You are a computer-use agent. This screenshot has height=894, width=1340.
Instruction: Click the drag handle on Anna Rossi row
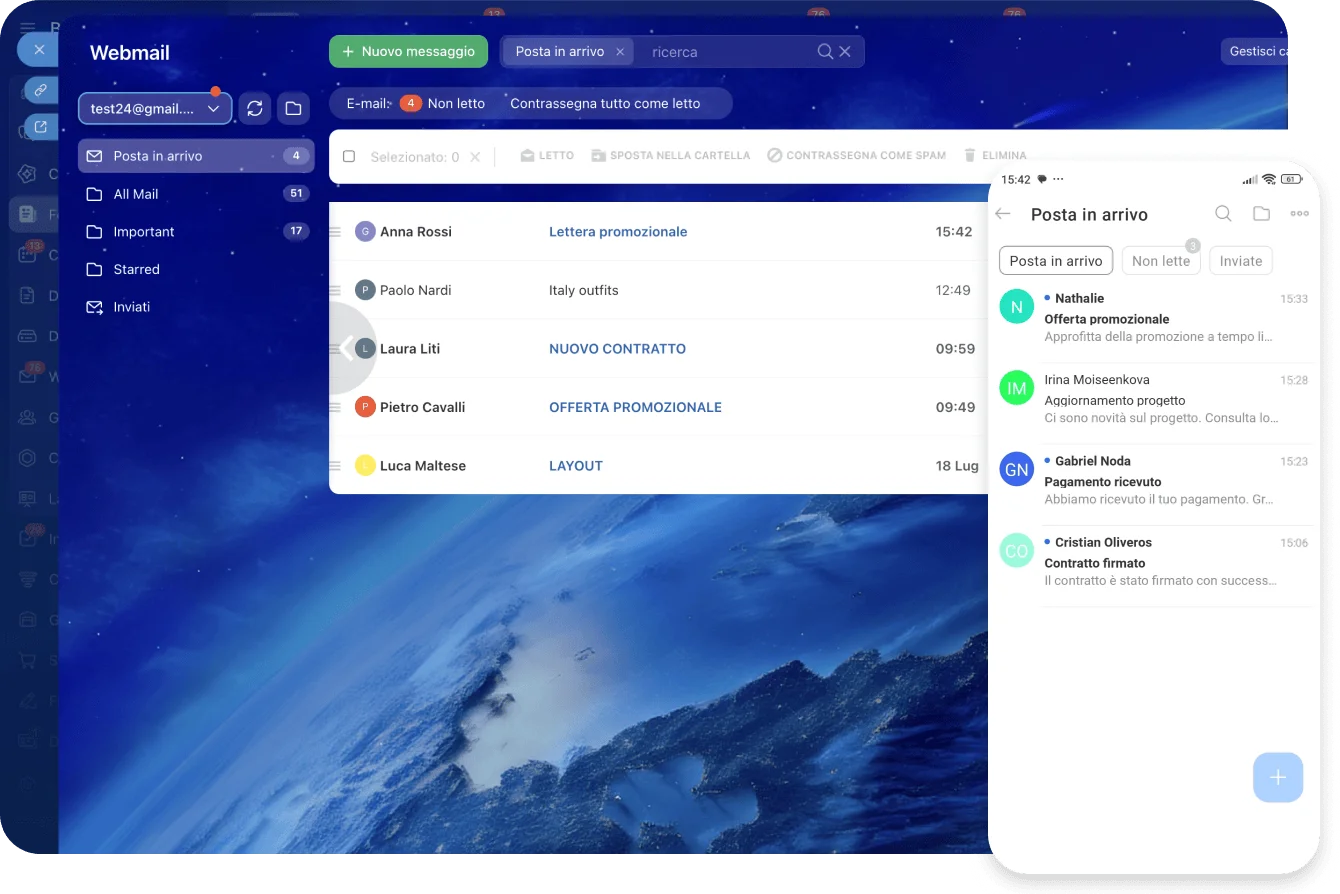336,232
